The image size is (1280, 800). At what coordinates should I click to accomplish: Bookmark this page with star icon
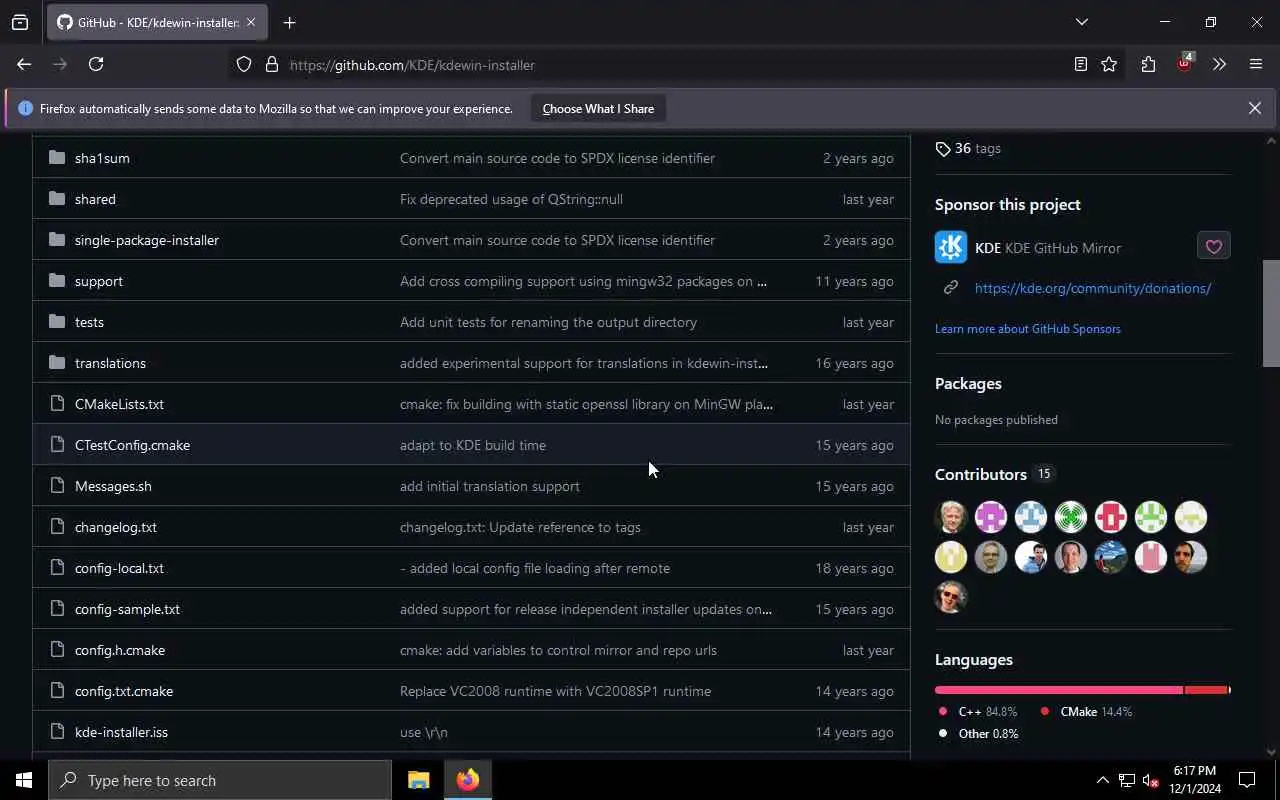(x=1109, y=64)
